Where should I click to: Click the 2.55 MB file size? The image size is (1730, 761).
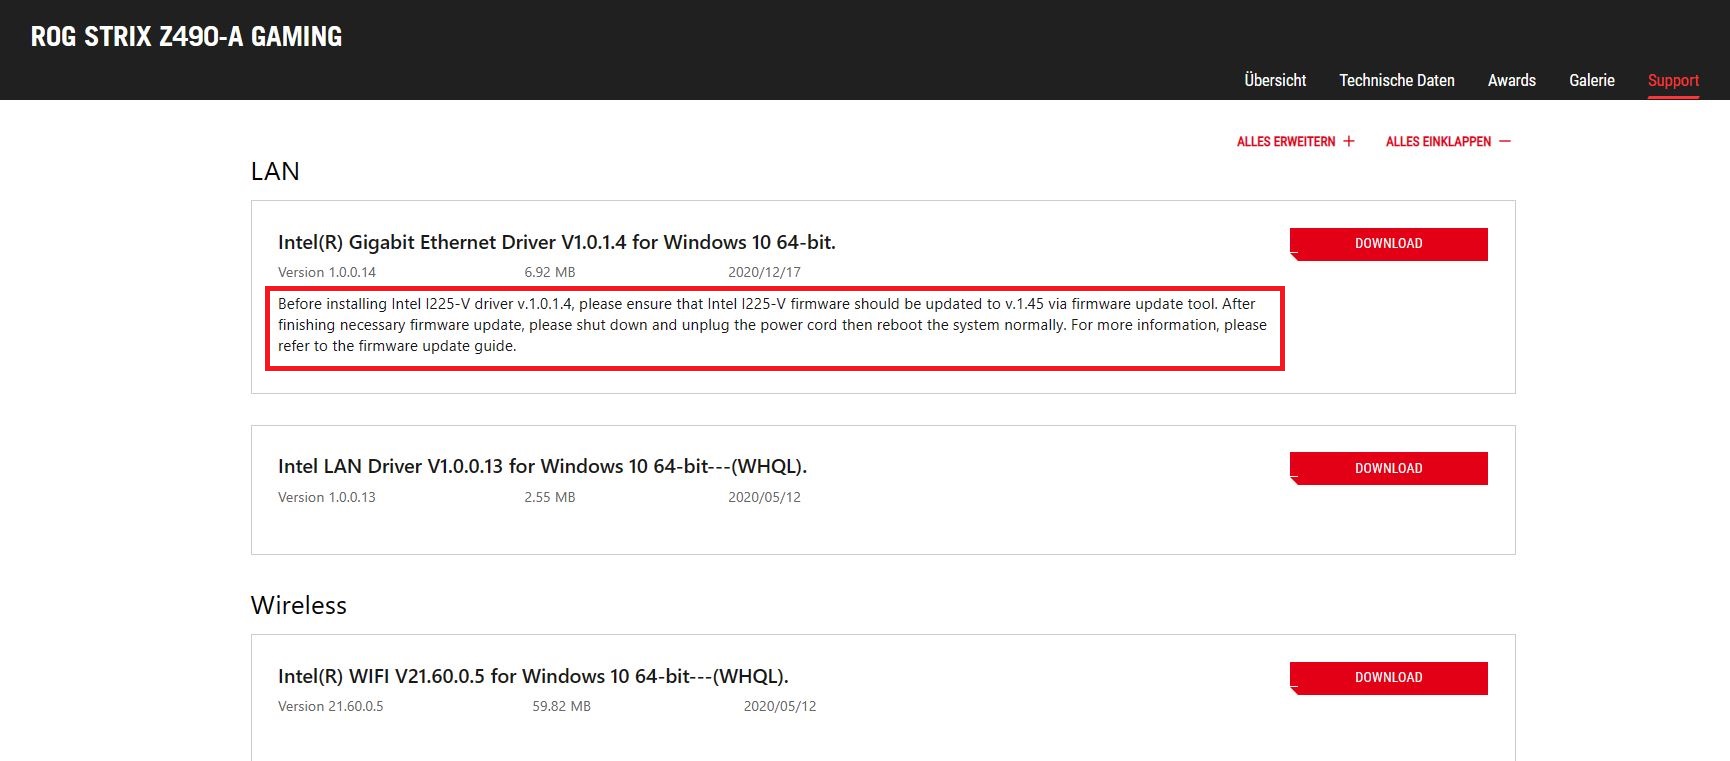point(550,497)
